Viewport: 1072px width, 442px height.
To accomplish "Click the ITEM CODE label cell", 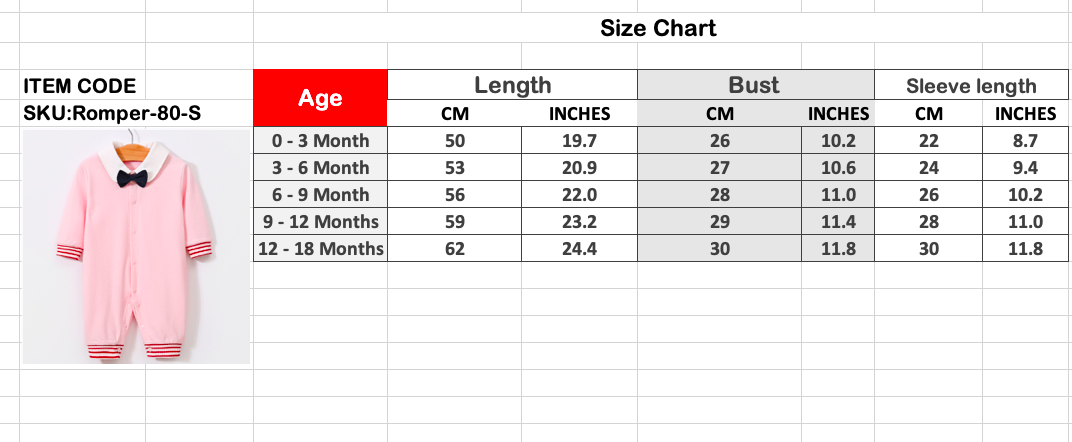I will pos(80,86).
